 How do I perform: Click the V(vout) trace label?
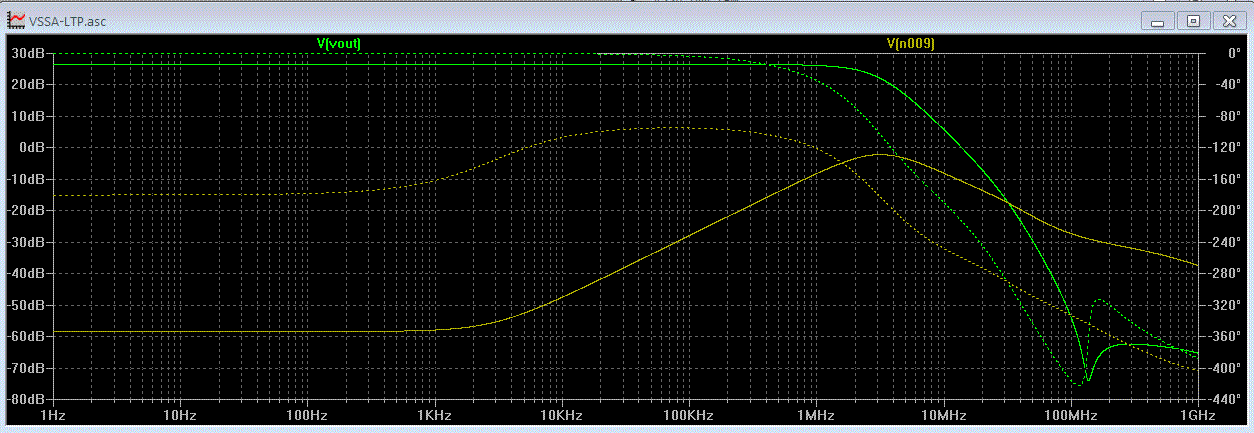coord(338,43)
